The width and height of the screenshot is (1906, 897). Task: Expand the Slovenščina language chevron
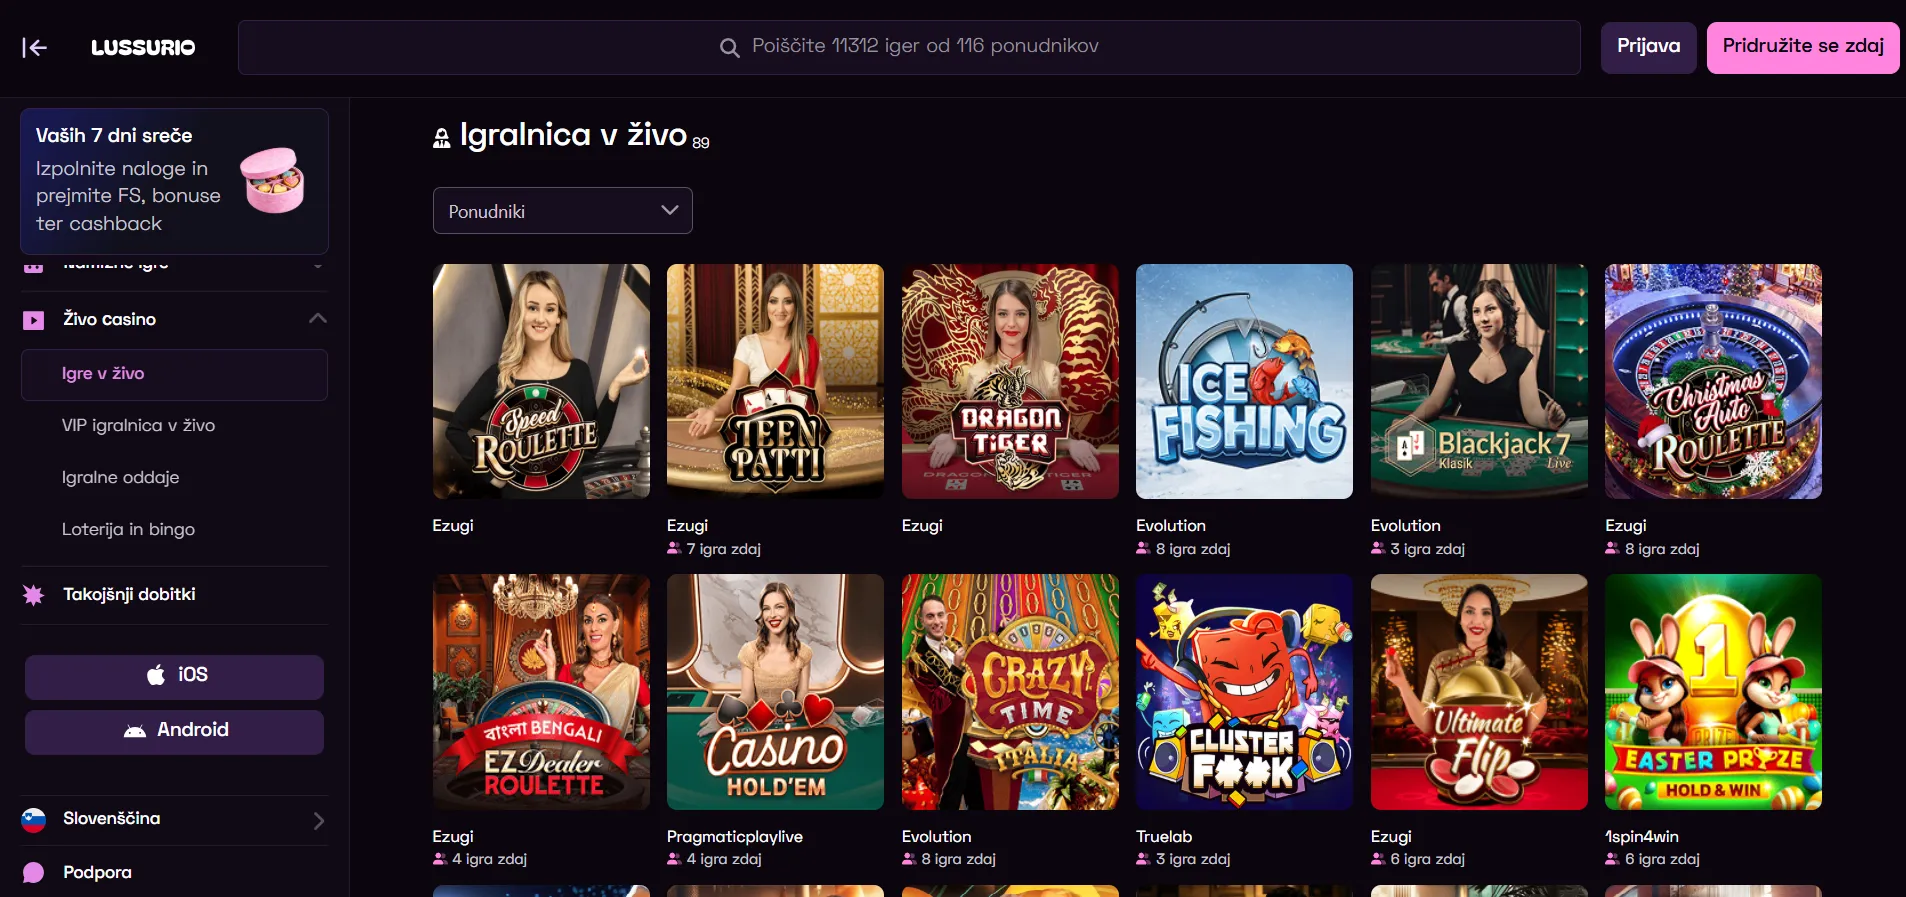click(318, 820)
